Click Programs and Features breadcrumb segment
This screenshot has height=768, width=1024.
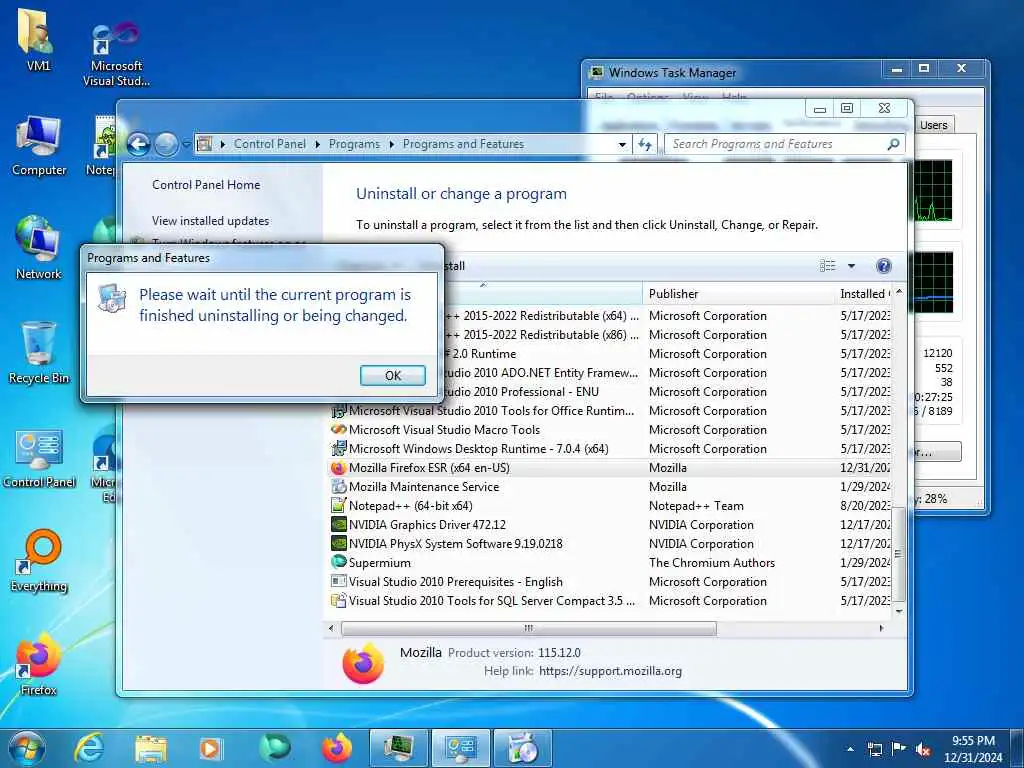click(x=463, y=144)
